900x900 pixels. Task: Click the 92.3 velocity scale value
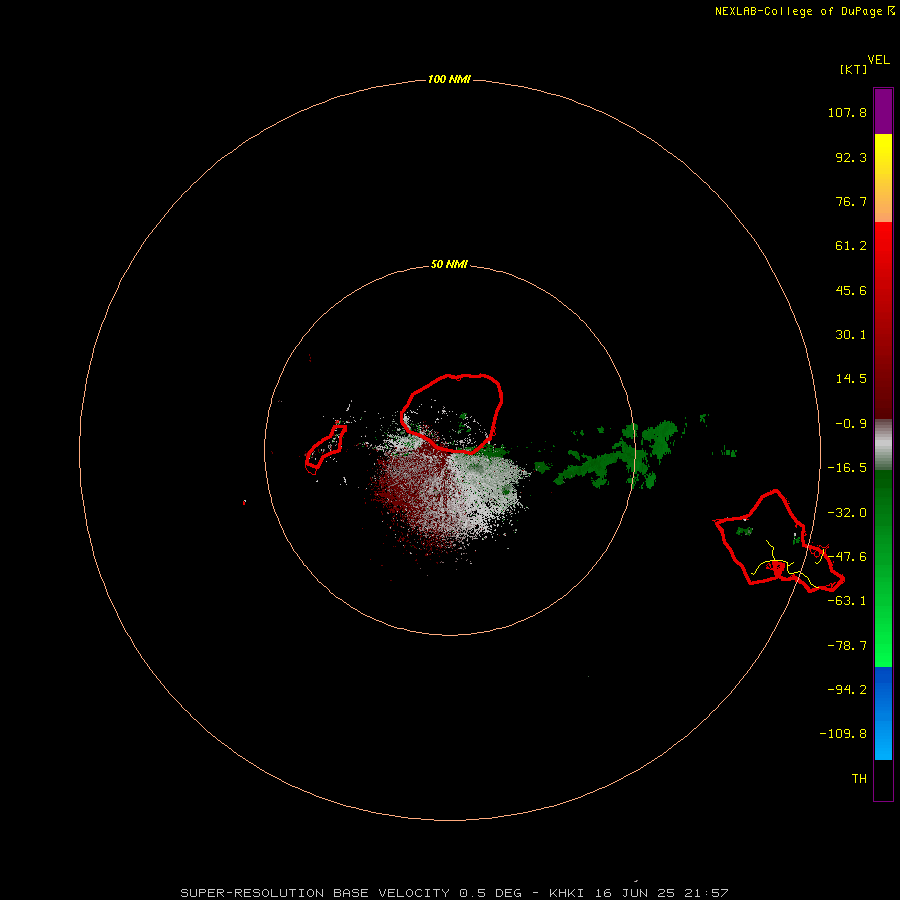(851, 157)
